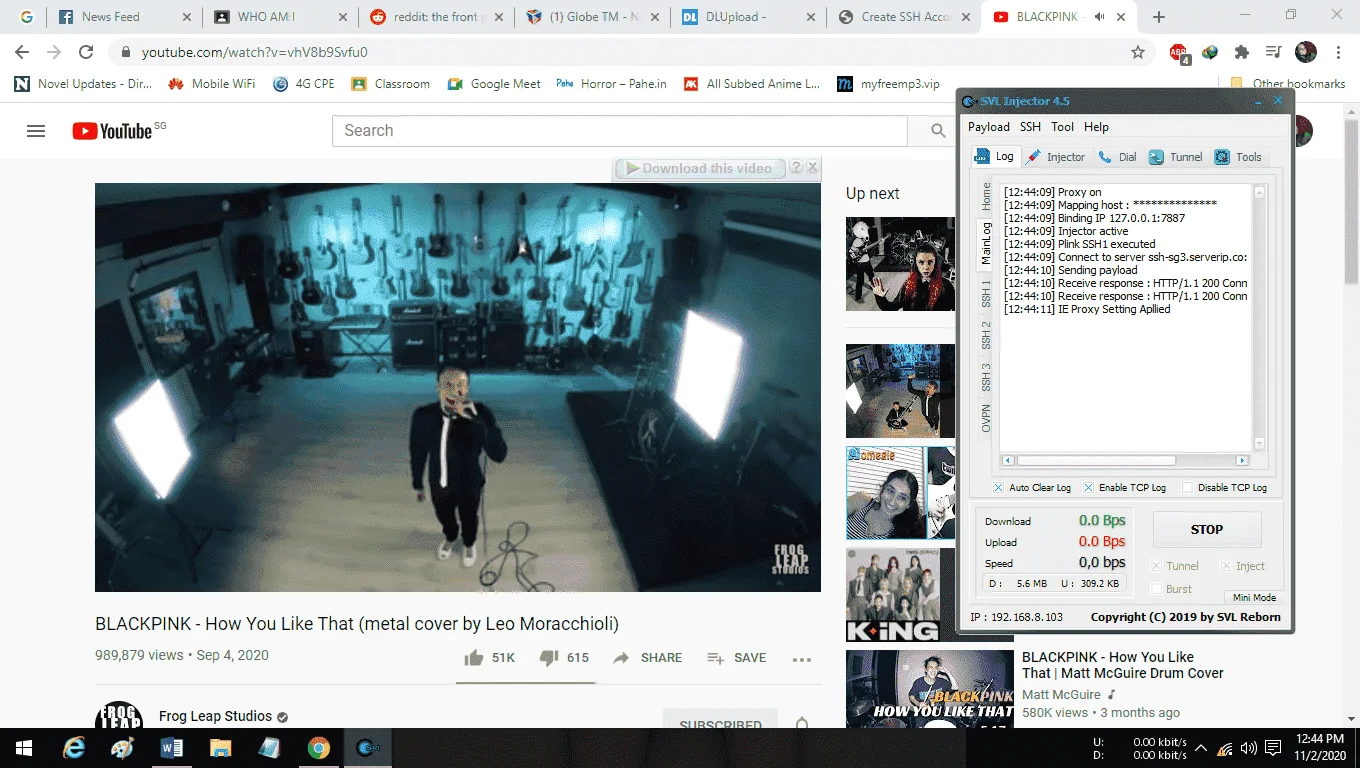Go back in Chrome

tap(24, 52)
